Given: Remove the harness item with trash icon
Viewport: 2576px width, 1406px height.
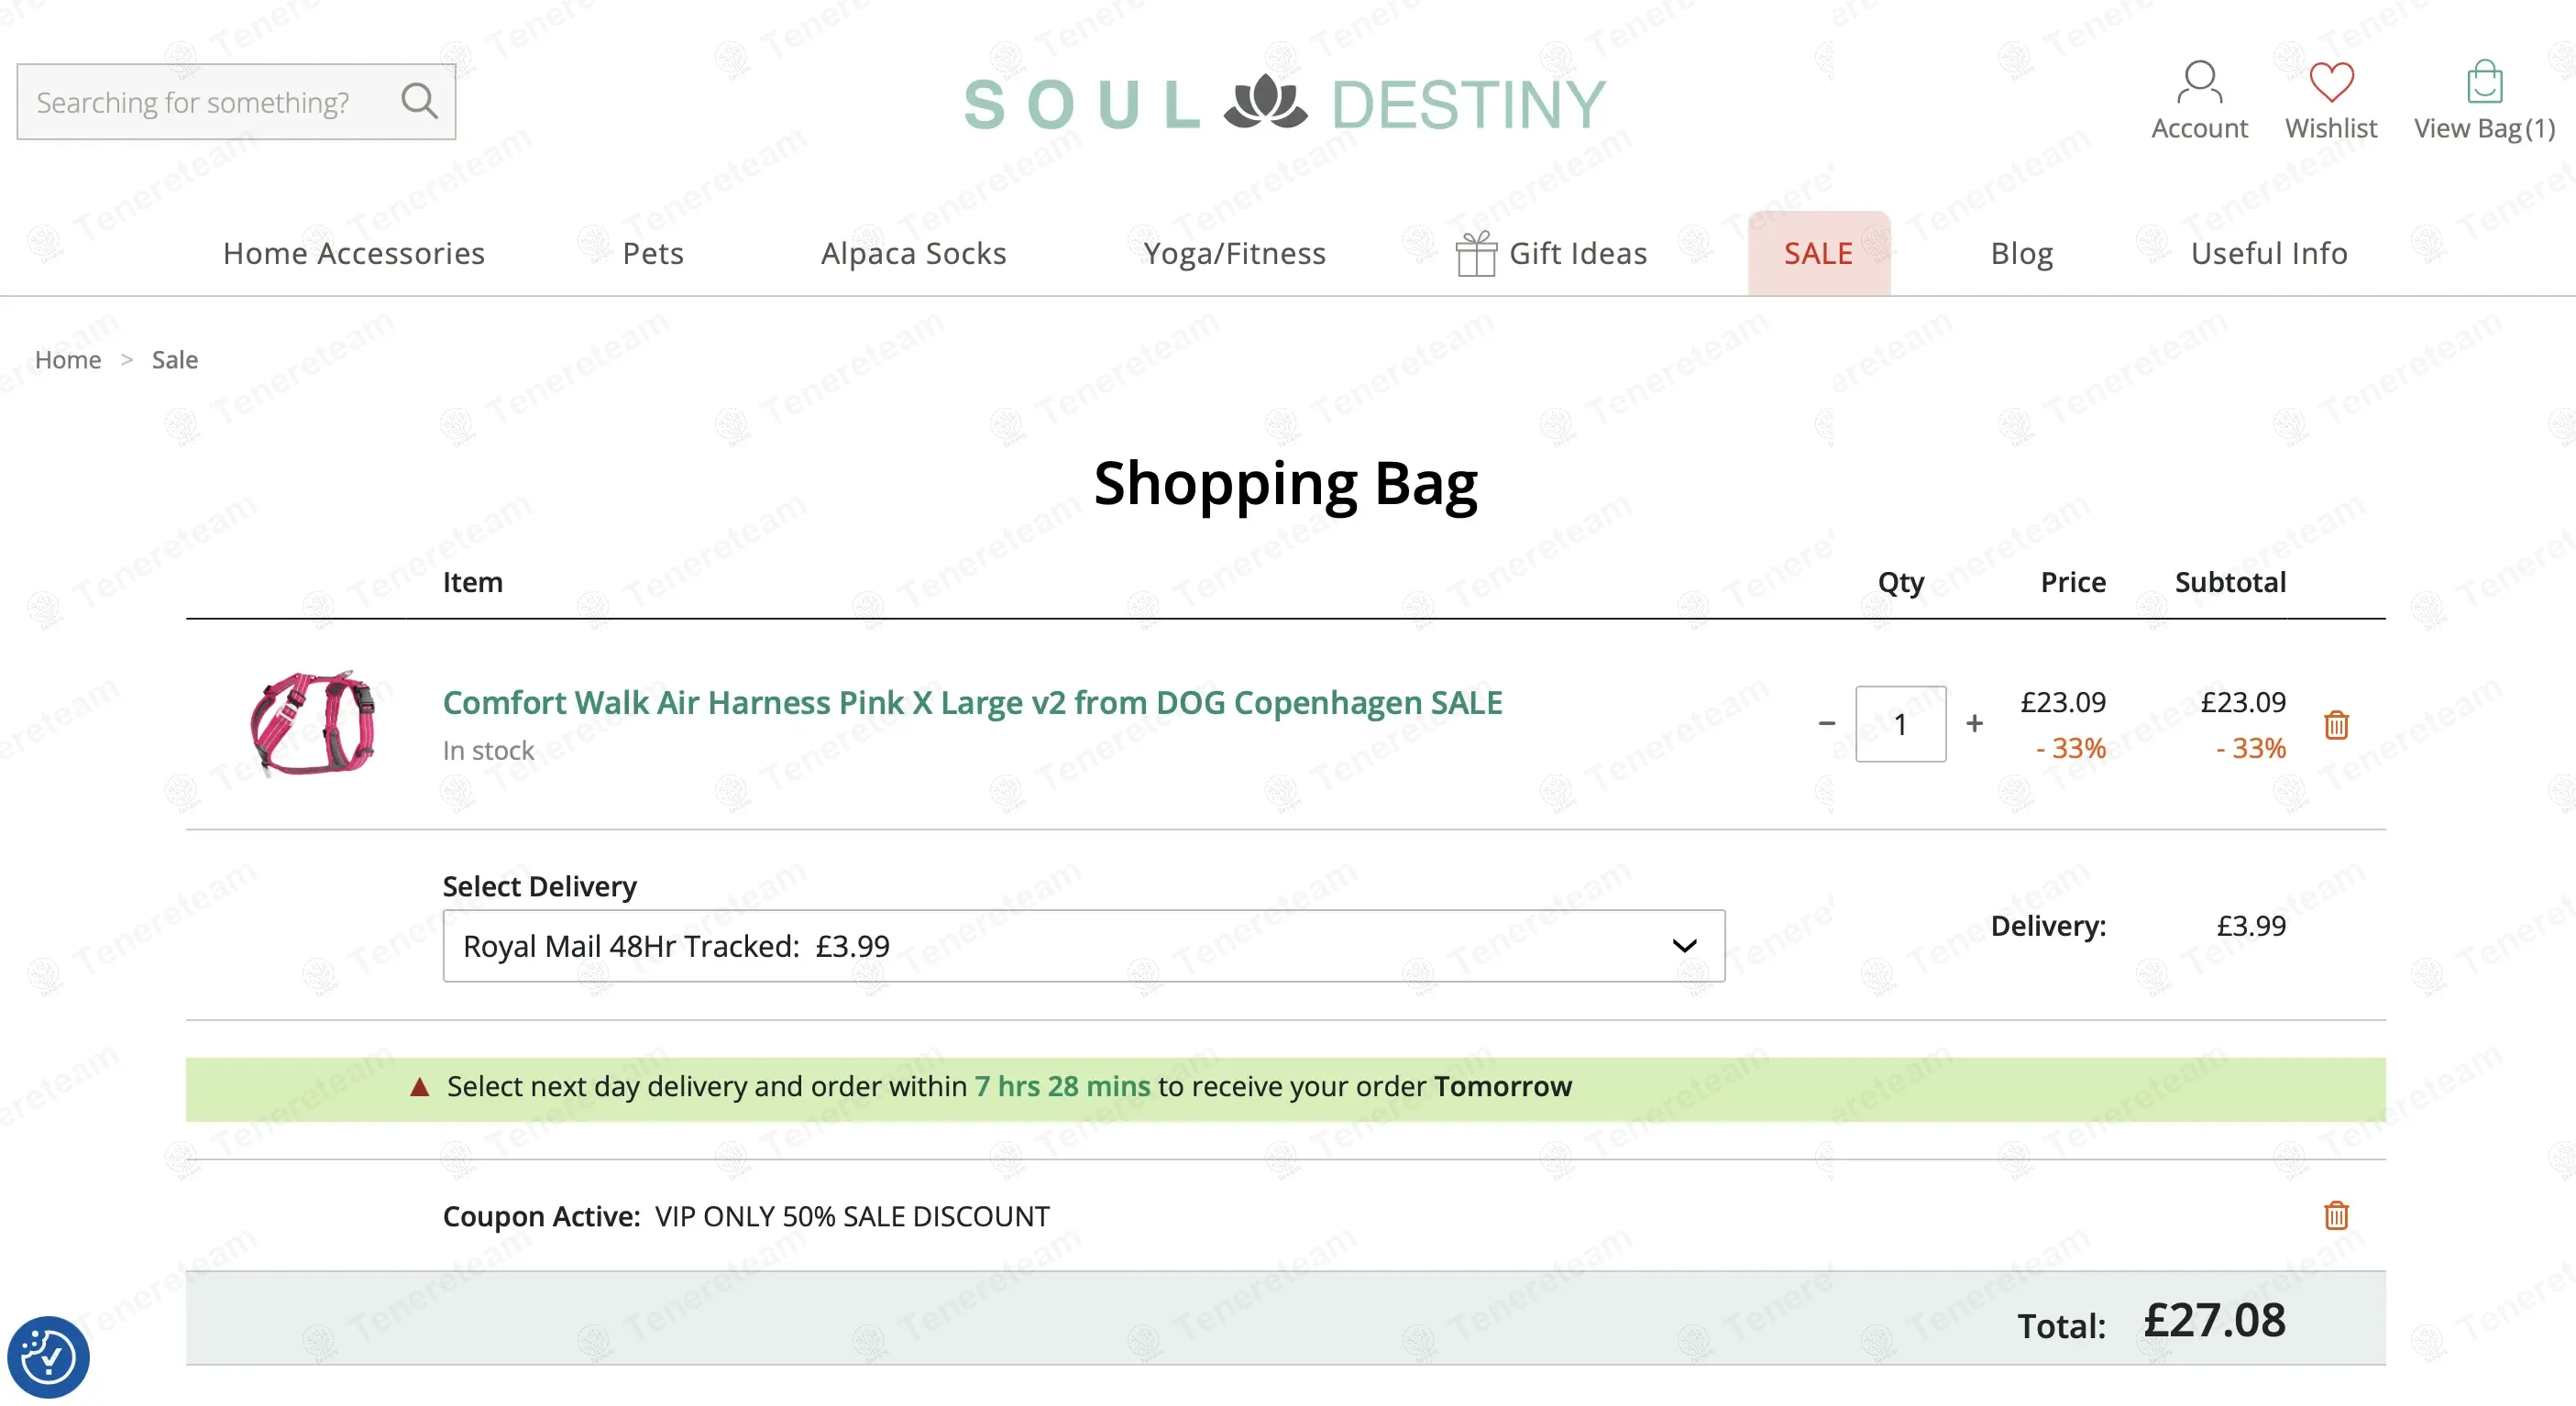Looking at the screenshot, I should coord(2336,724).
